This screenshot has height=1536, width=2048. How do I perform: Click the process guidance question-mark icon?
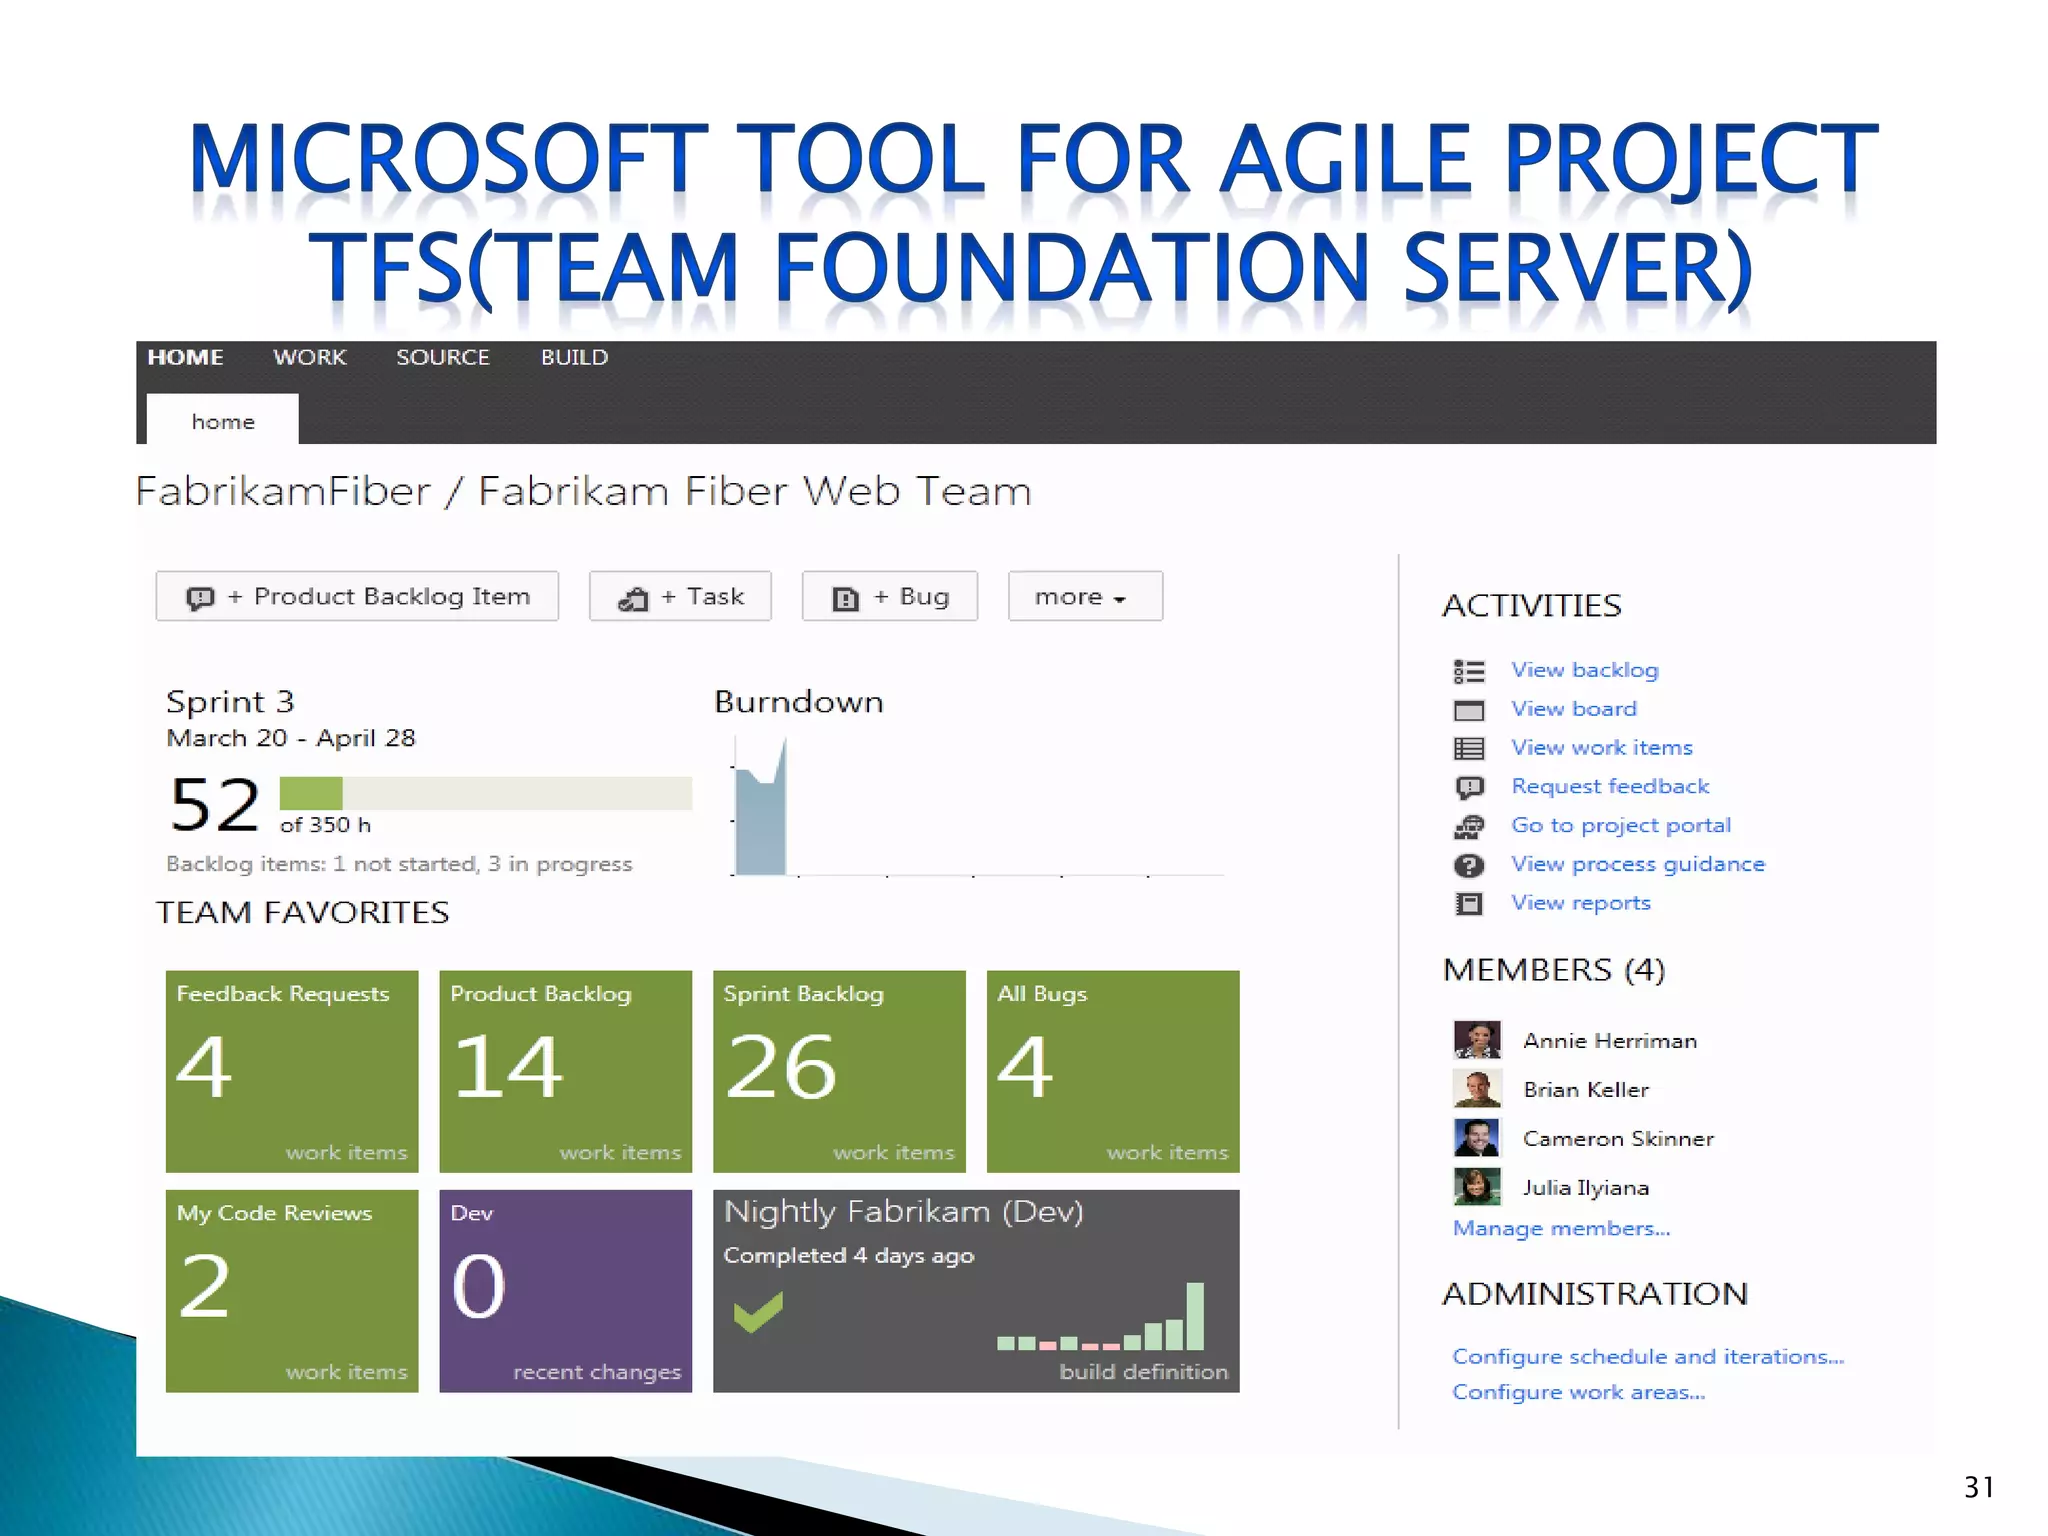(x=1468, y=865)
